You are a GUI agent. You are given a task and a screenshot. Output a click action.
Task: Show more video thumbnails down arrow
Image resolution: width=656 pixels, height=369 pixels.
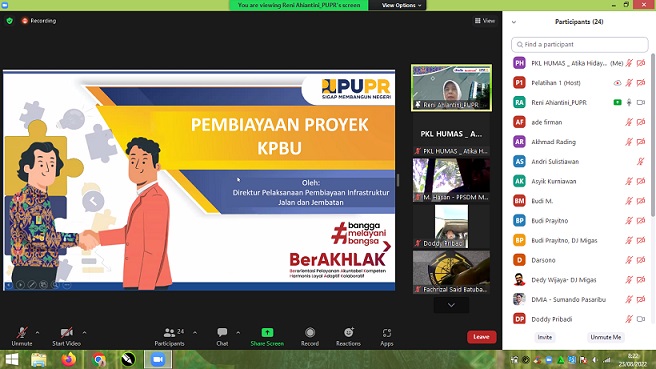[451, 305]
